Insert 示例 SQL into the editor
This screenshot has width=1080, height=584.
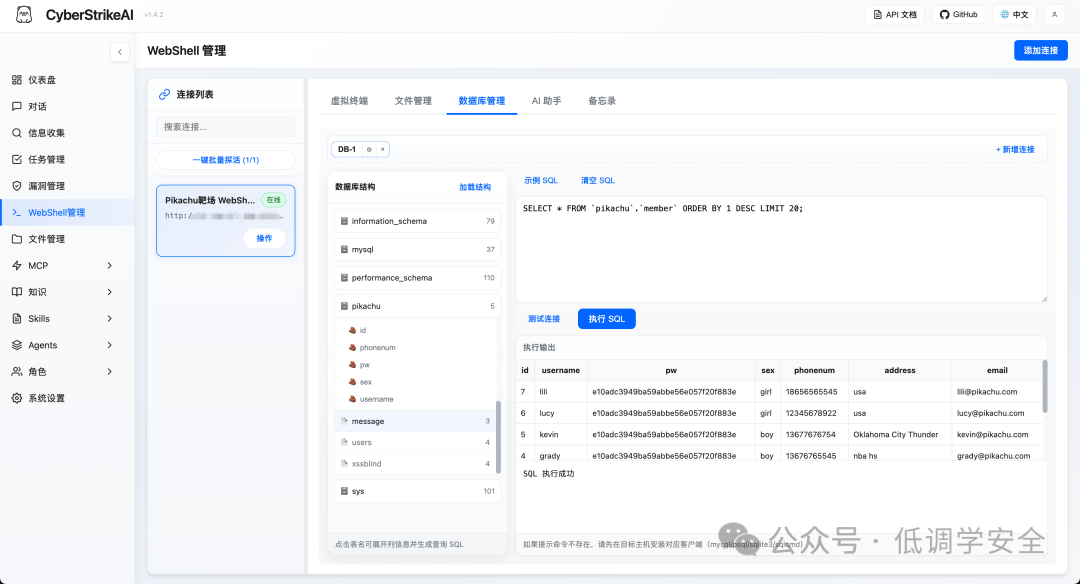541,180
